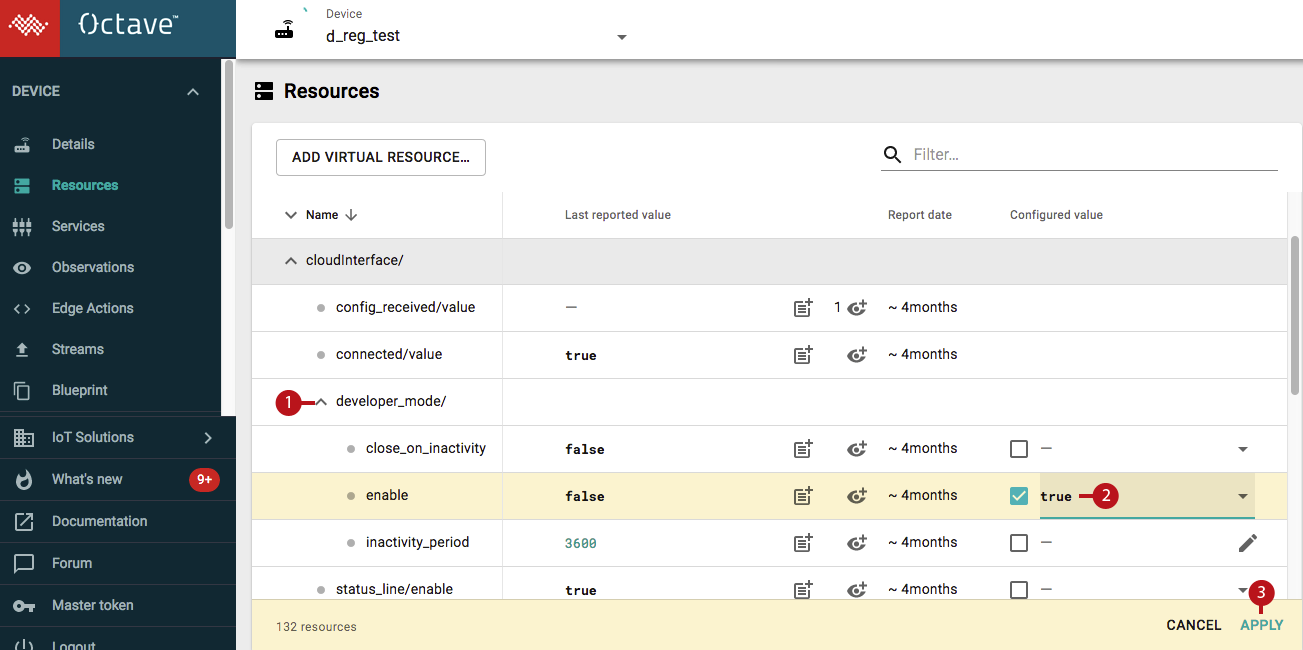Check close_on_inactivity configured value checkbox

1019,449
